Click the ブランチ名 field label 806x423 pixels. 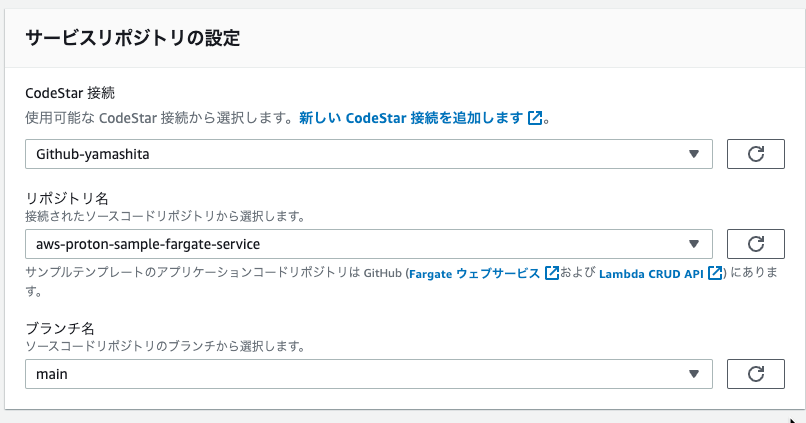(60, 328)
